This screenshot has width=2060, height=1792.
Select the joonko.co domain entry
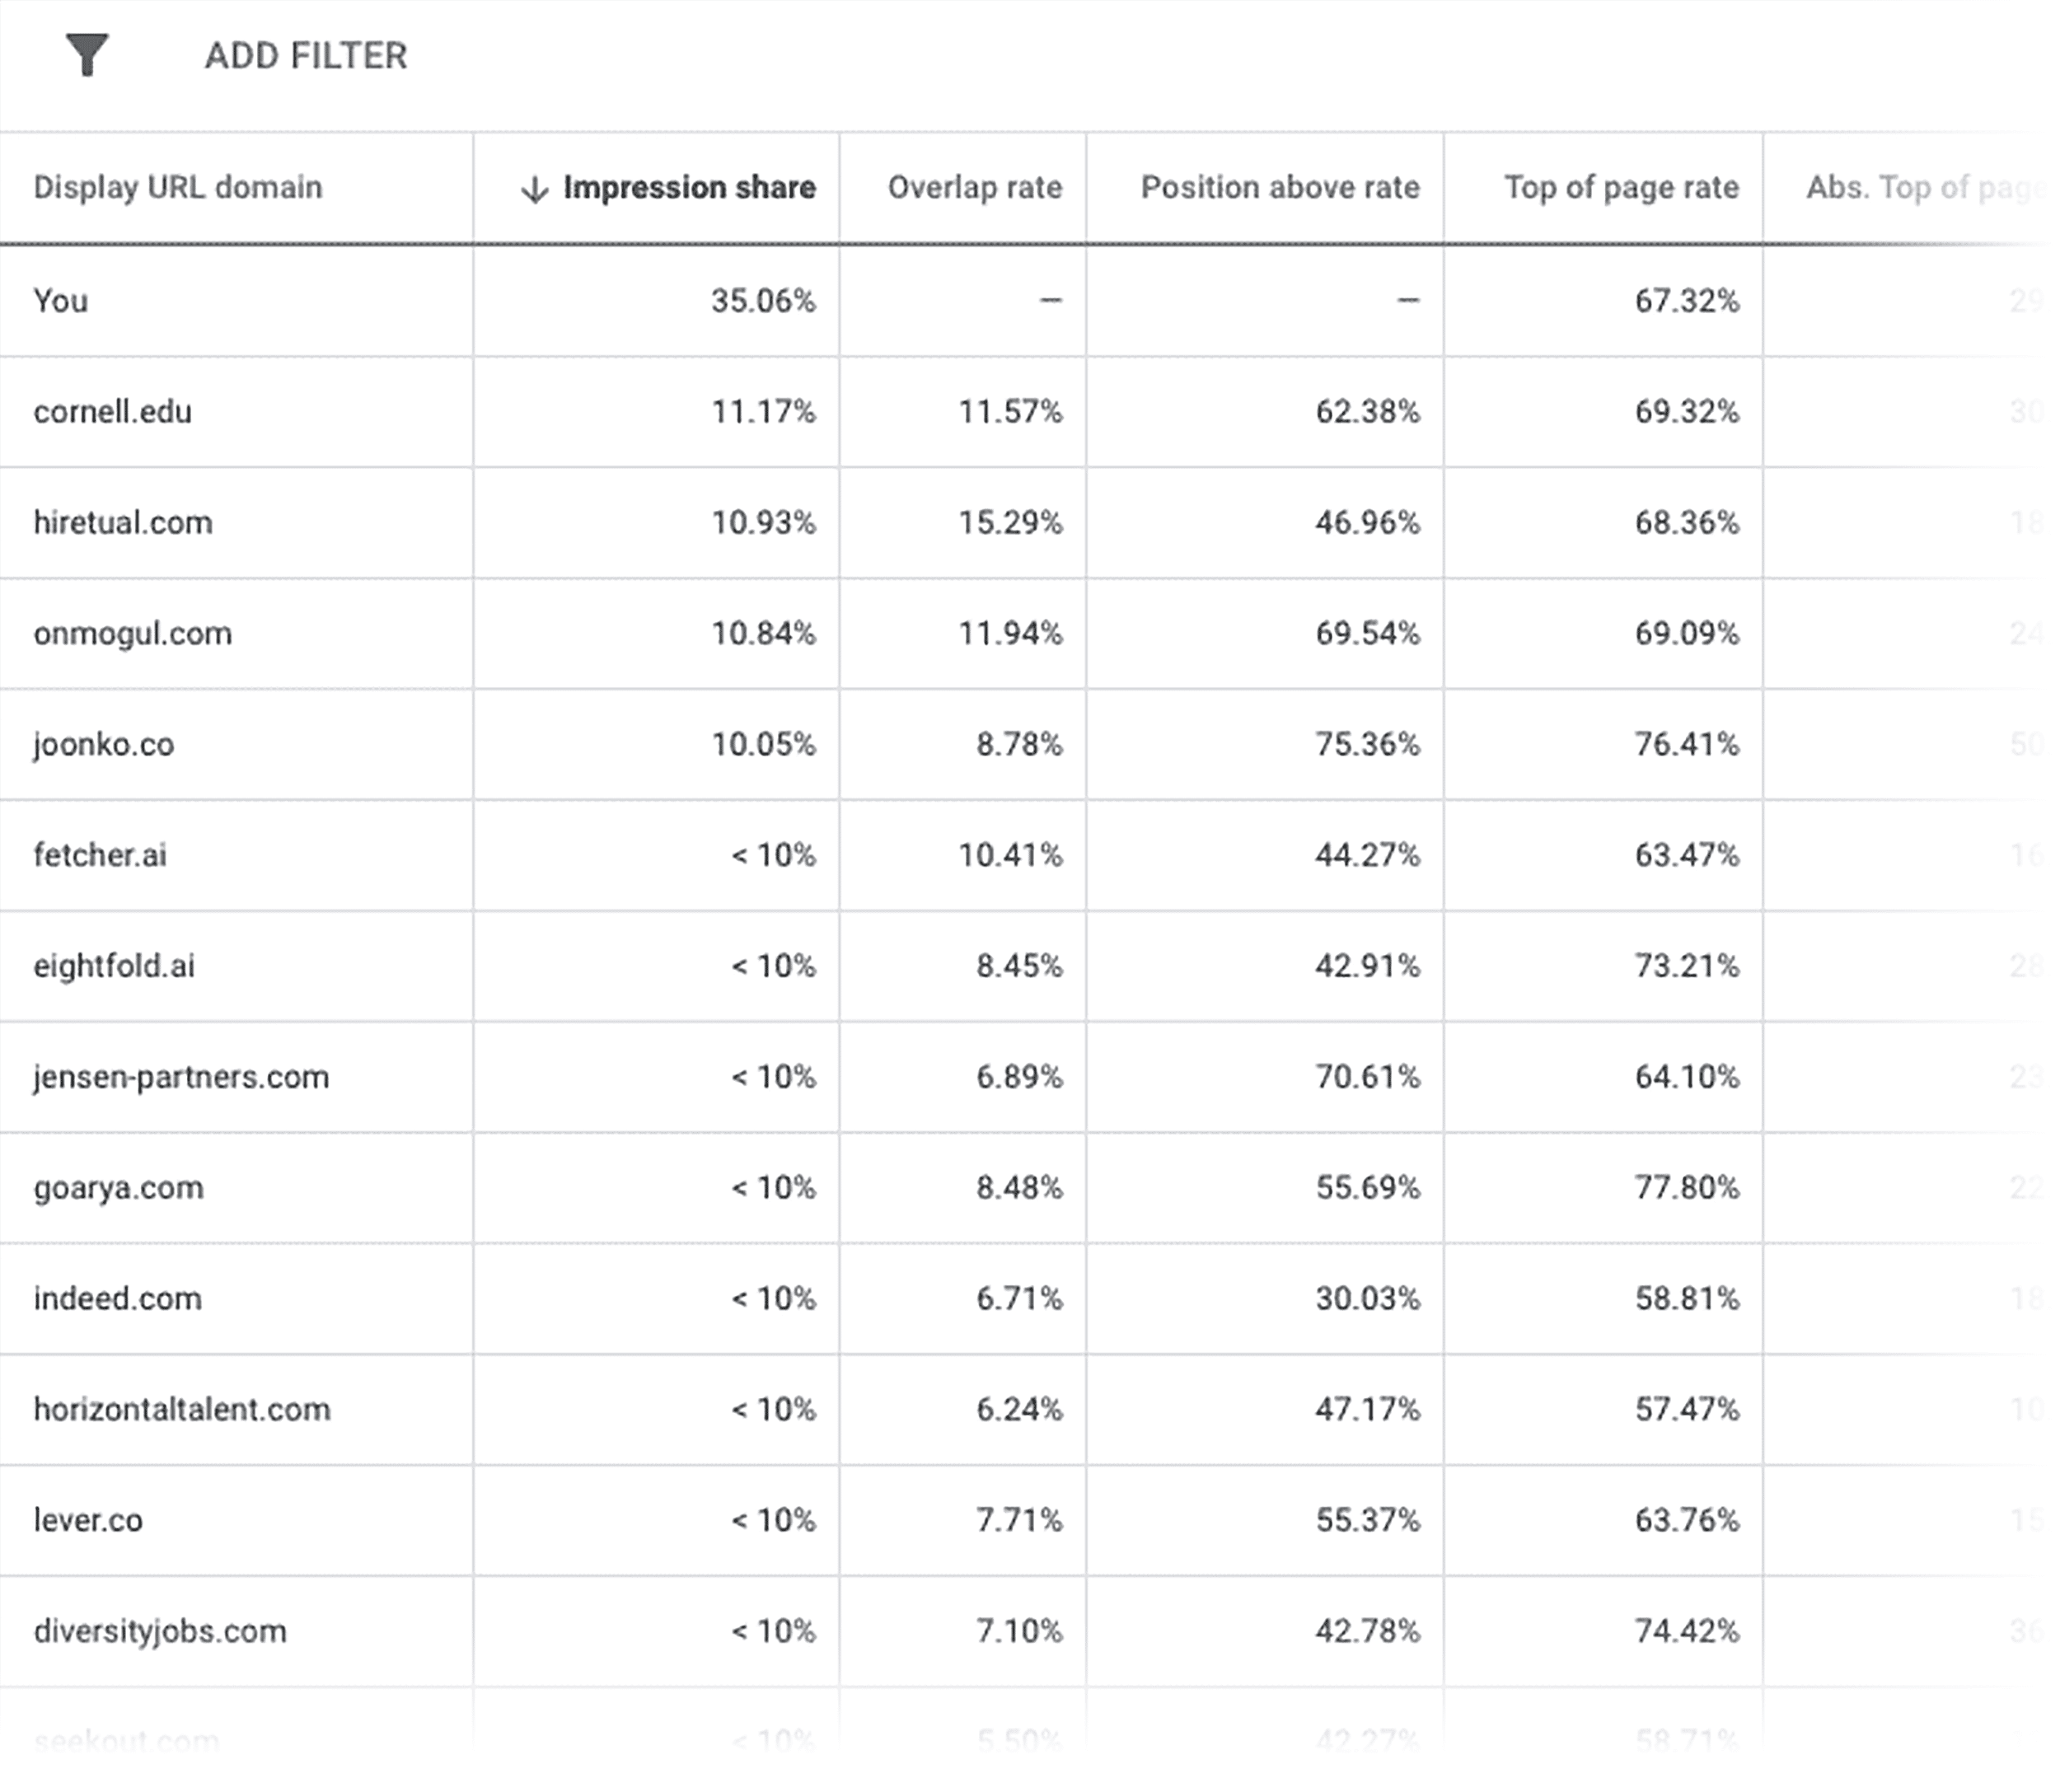click(x=103, y=744)
